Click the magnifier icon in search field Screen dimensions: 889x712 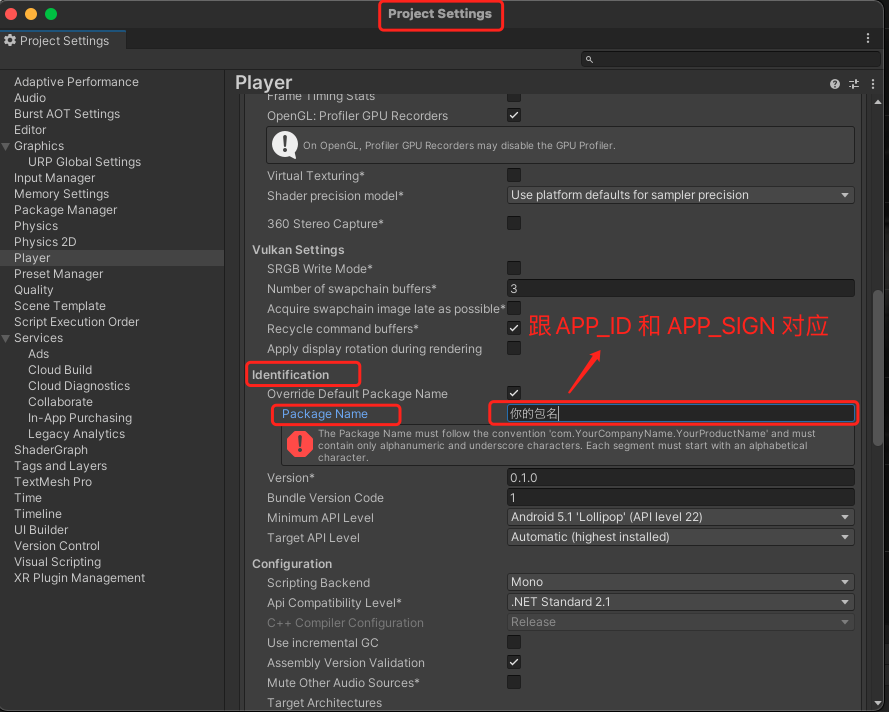pos(590,60)
